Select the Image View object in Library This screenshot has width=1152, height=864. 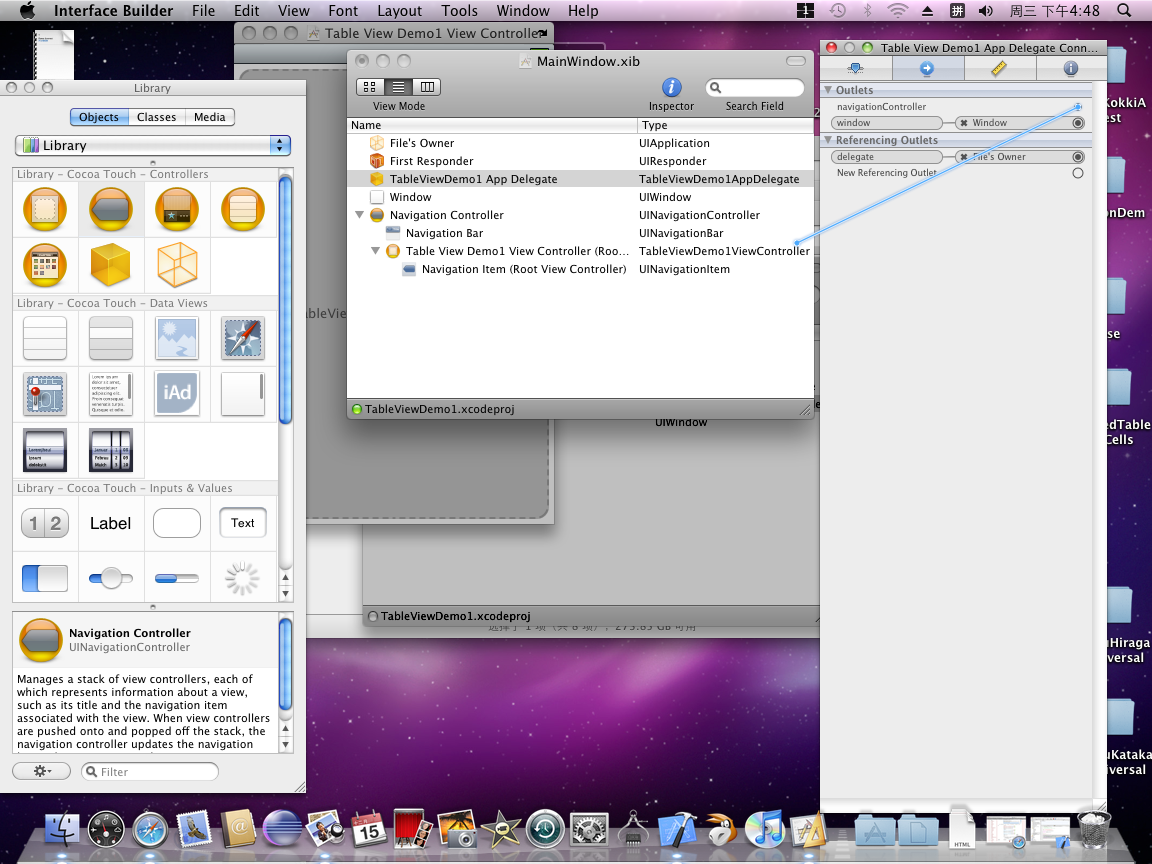click(177, 338)
